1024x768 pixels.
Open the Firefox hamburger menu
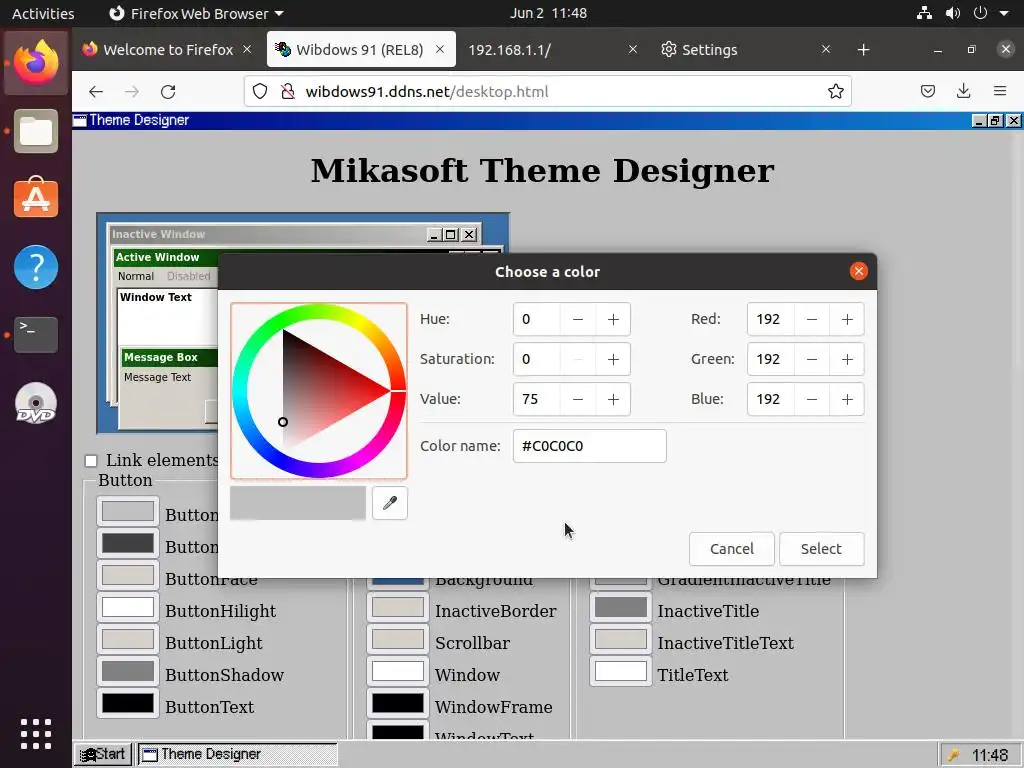pyautogui.click(x=999, y=91)
